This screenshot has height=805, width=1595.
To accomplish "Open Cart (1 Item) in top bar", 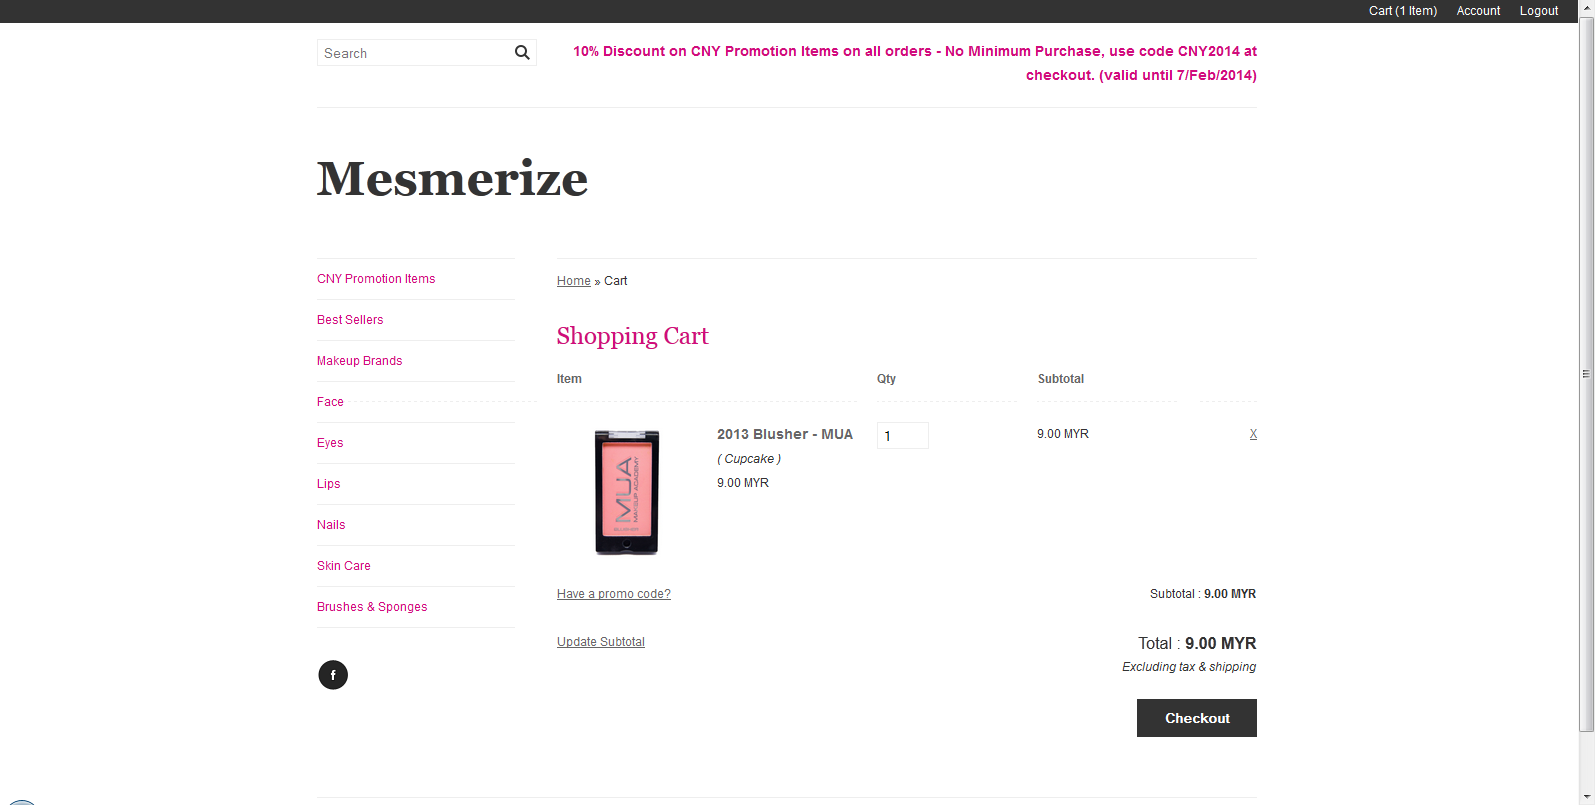I will pos(1402,11).
